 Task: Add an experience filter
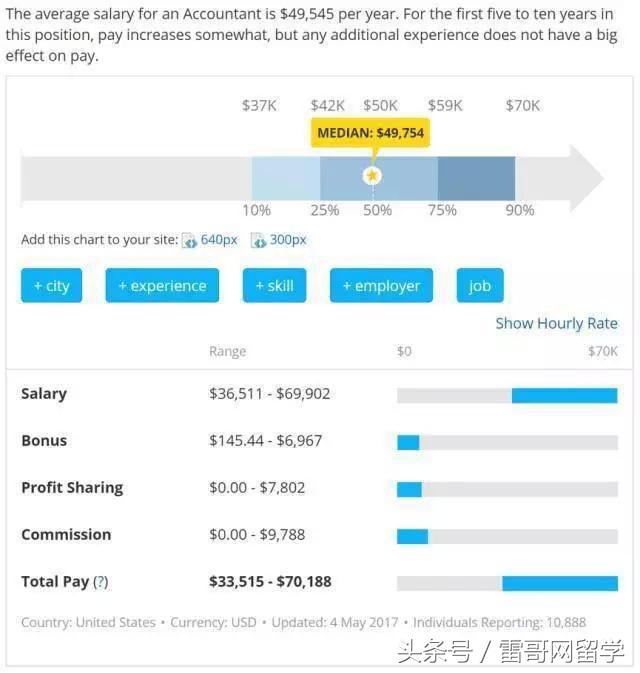pos(162,286)
